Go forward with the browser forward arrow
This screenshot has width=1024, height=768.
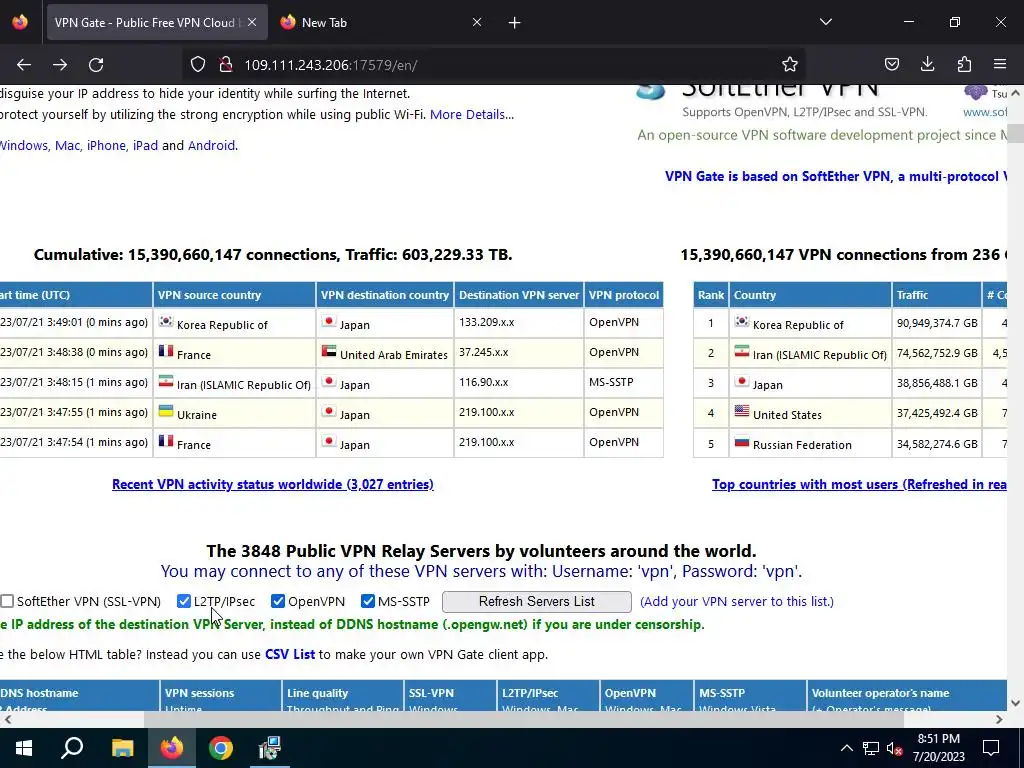pos(60,65)
